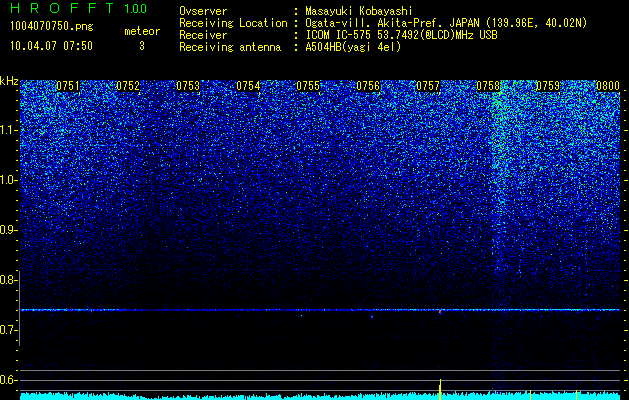Viewport: 629px width, 400px height.
Task: Click the 1.0 kHz axis label
Action: (7, 180)
